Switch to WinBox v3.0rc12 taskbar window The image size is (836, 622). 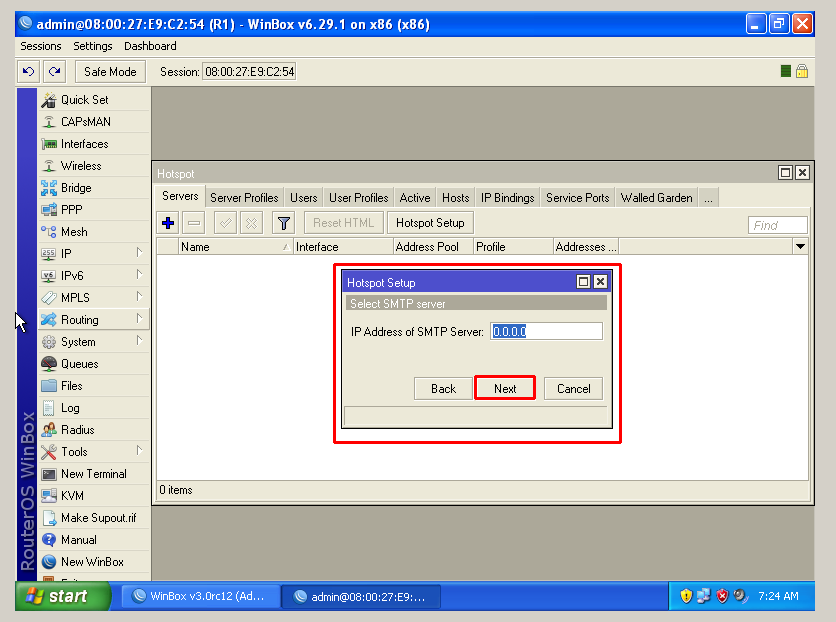point(200,596)
